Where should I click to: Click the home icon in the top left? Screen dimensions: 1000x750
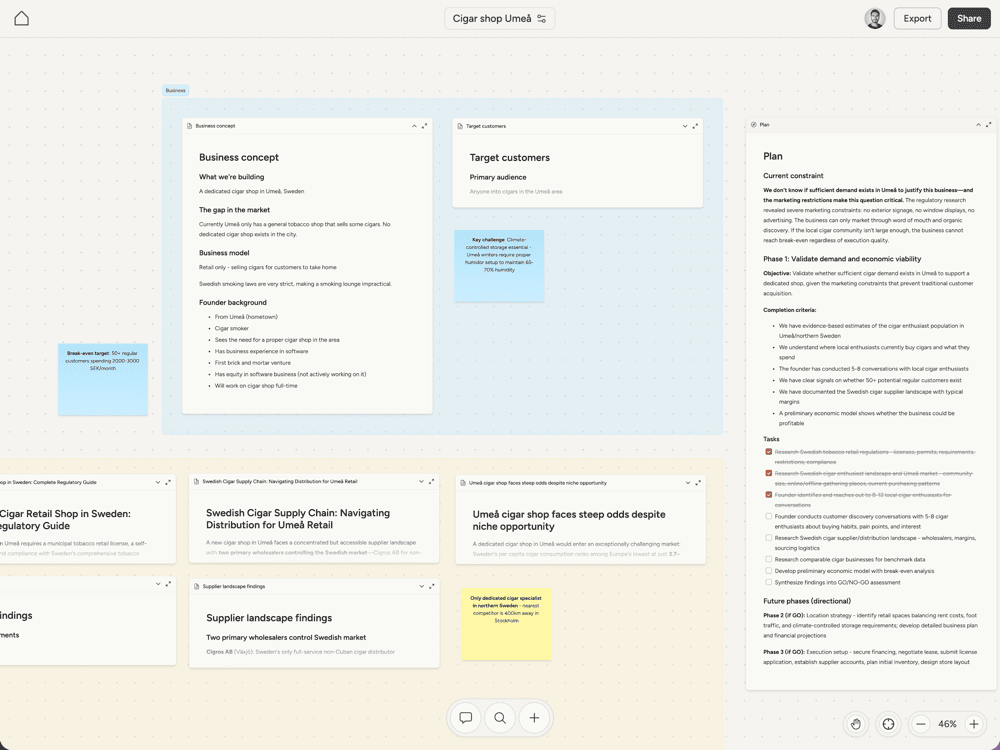click(x=21, y=18)
